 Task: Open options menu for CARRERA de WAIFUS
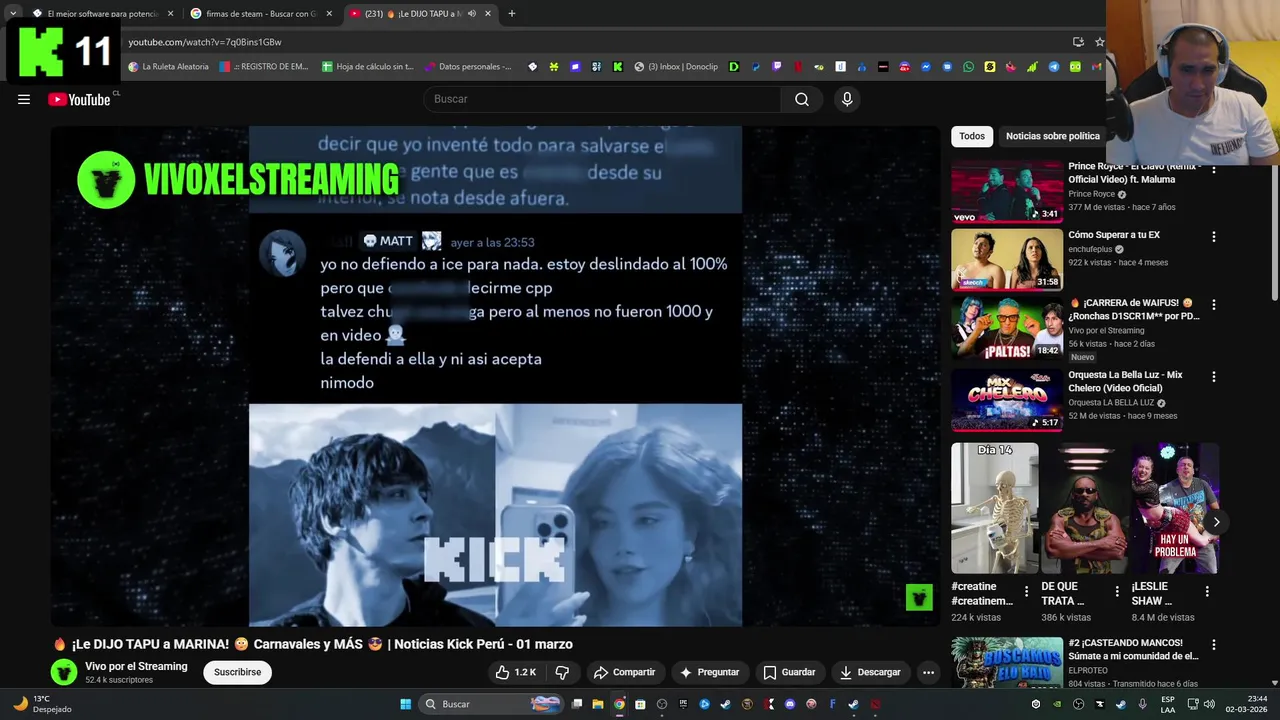point(1214,305)
